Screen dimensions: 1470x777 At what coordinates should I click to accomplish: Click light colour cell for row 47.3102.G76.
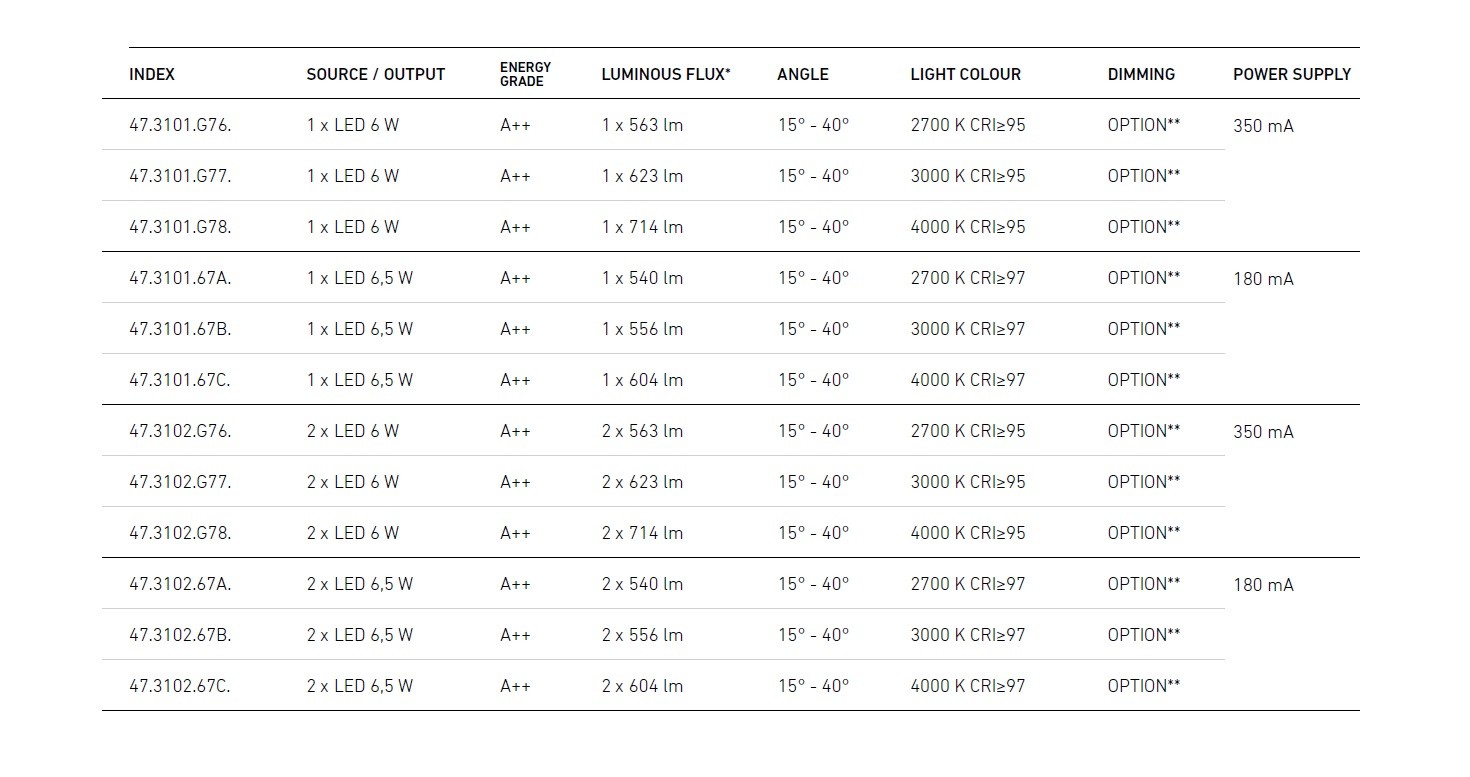[x=967, y=431]
